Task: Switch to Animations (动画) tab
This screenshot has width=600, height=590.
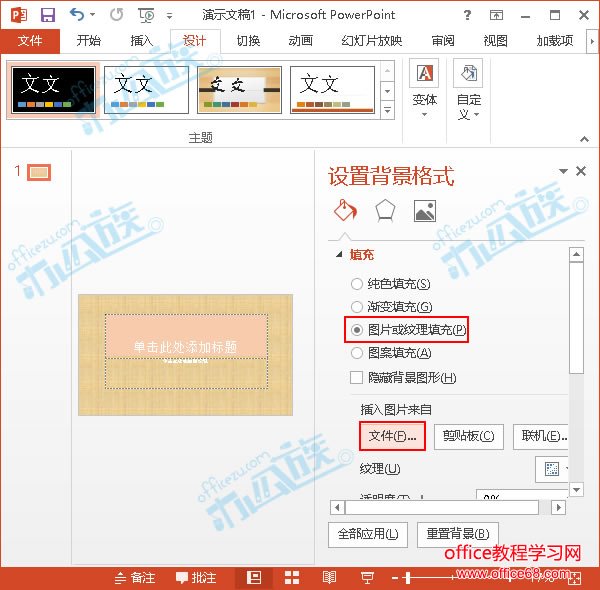Action: click(x=301, y=41)
